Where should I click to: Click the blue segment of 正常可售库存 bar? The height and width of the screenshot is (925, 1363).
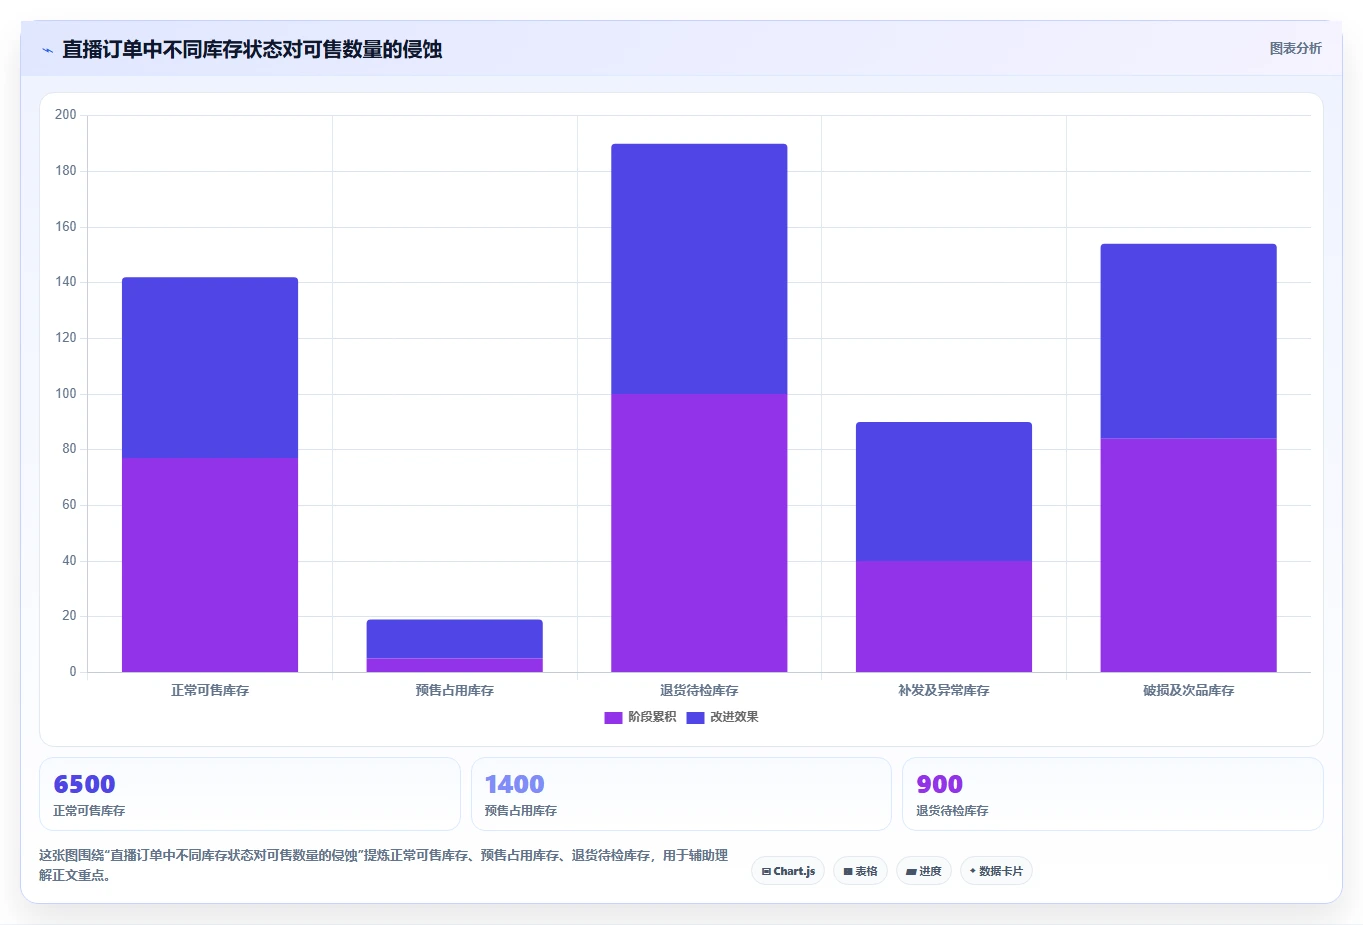point(210,367)
